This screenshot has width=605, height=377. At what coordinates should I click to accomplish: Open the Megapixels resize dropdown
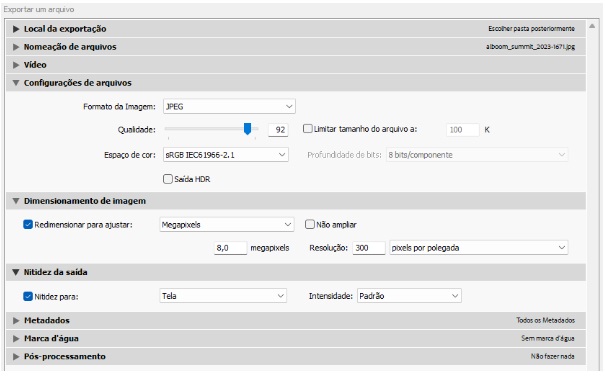[x=227, y=225]
